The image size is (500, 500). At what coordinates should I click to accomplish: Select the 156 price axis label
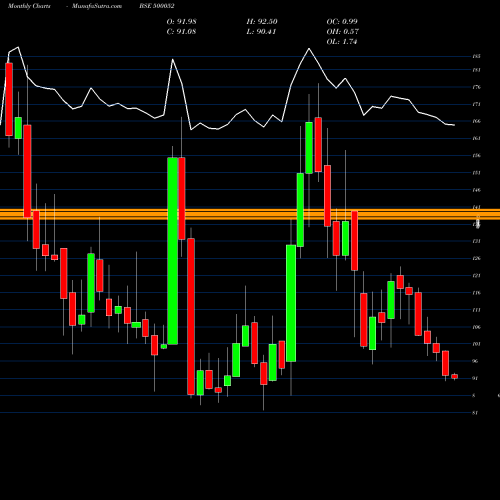(x=476, y=156)
